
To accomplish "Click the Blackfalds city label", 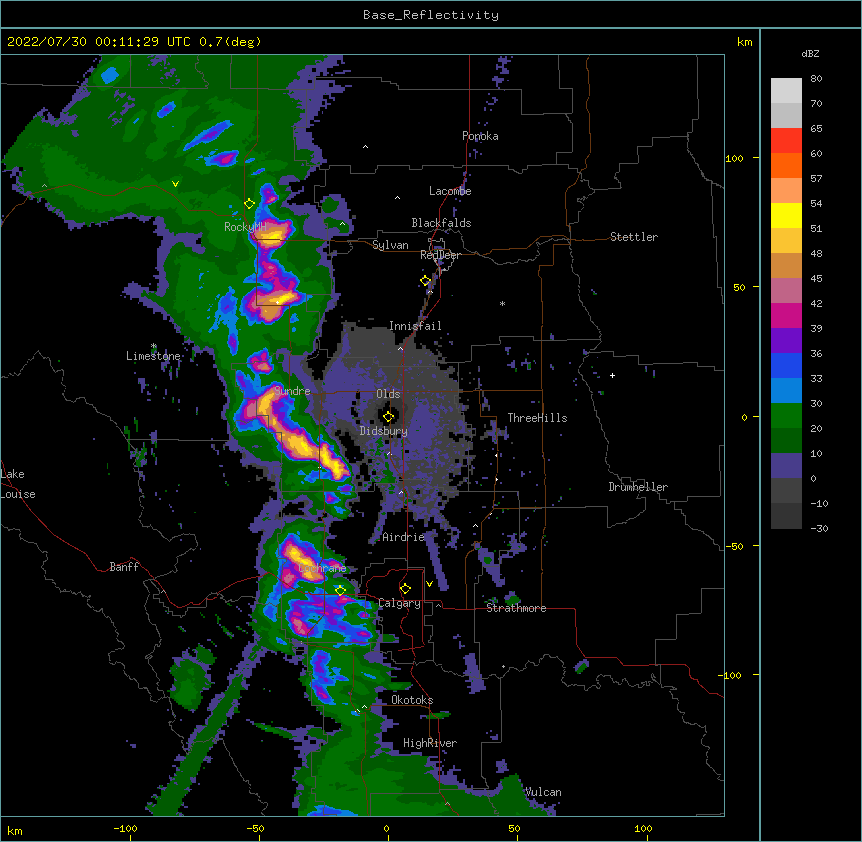I will (441, 223).
